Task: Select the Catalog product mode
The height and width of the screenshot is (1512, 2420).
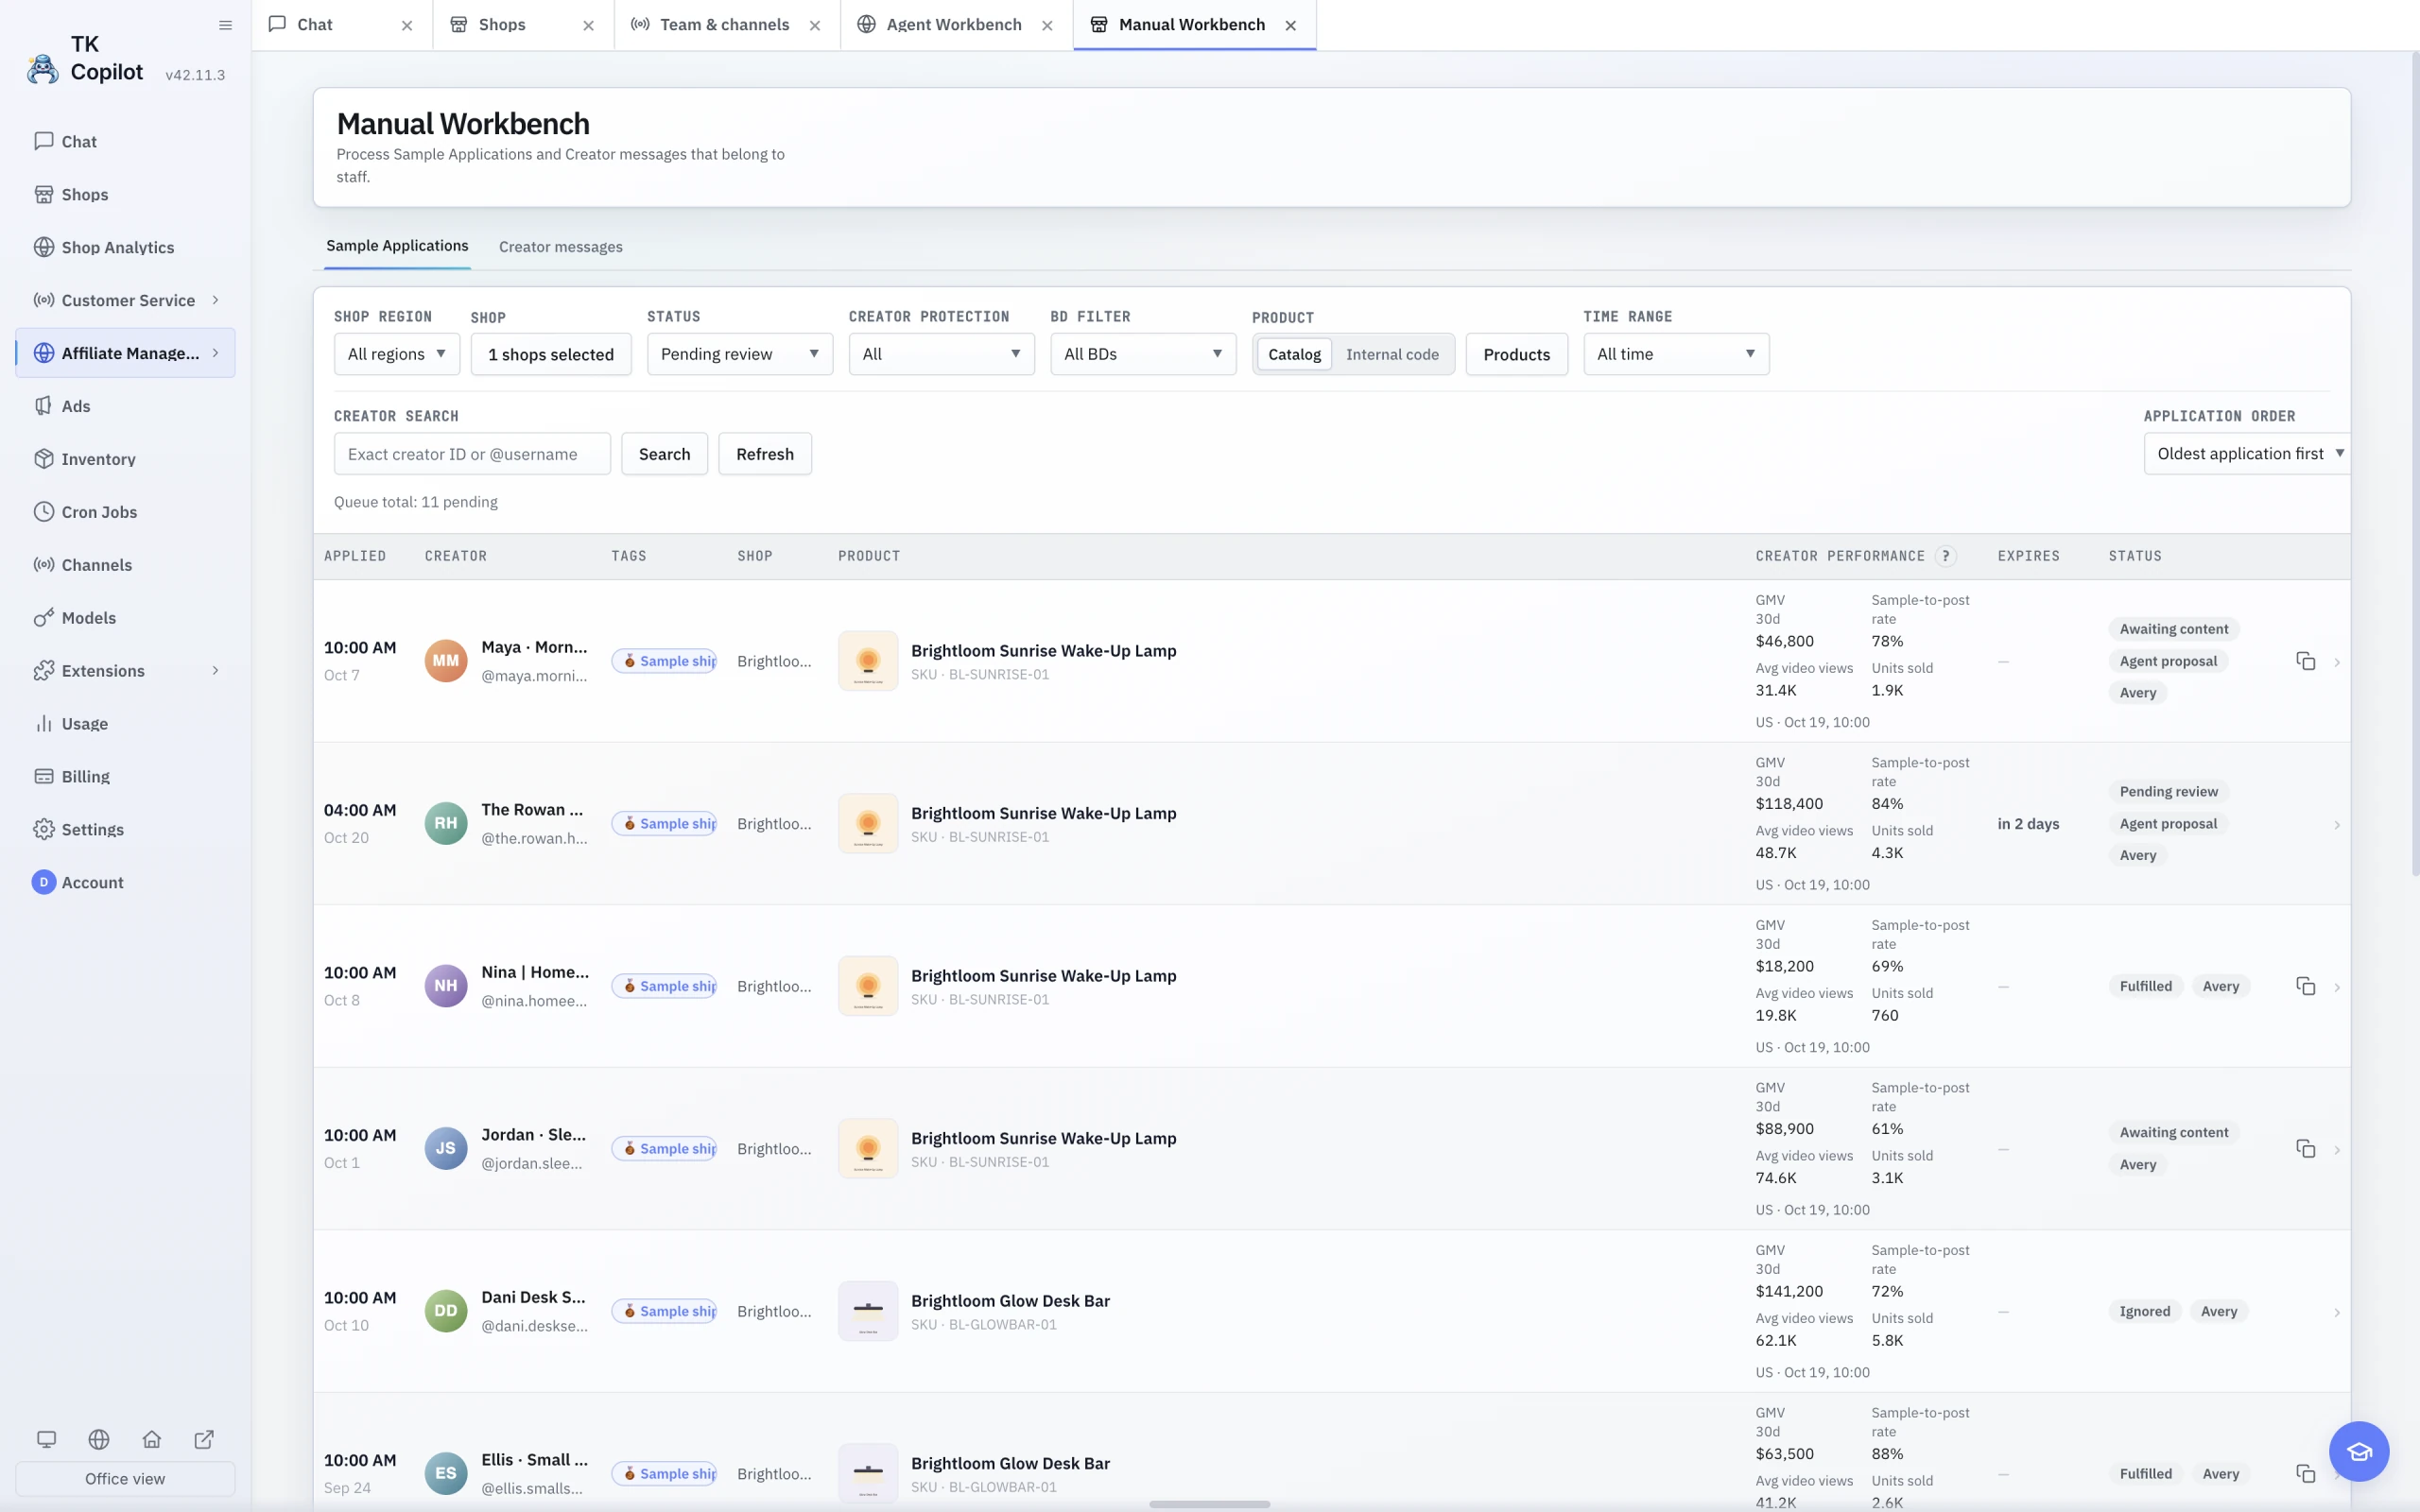Action: [1294, 354]
